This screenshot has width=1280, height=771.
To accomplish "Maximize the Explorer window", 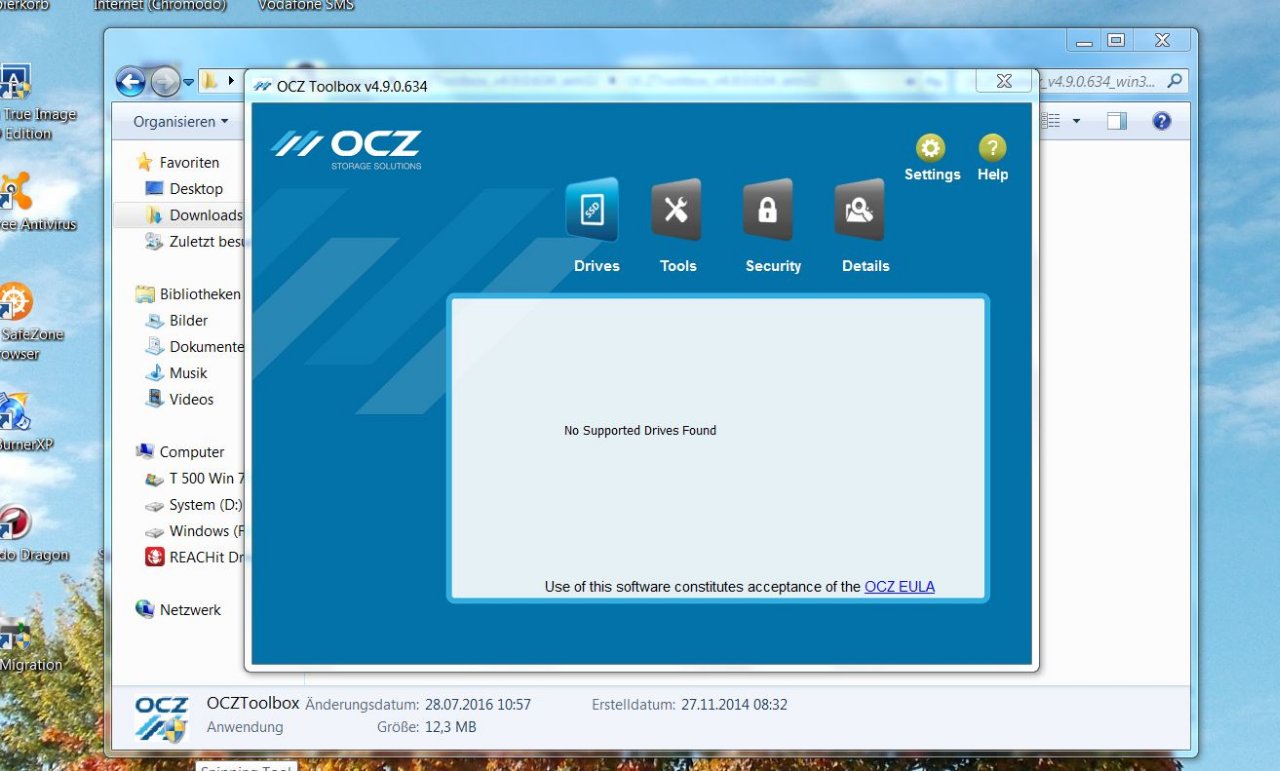I will pos(1116,40).
